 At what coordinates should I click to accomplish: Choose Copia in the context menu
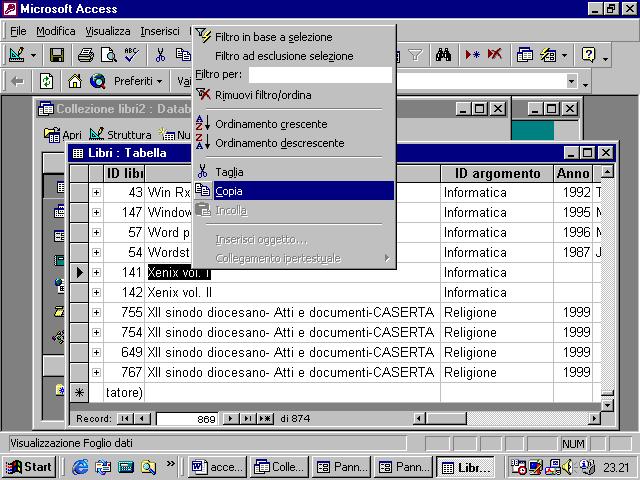tap(294, 191)
